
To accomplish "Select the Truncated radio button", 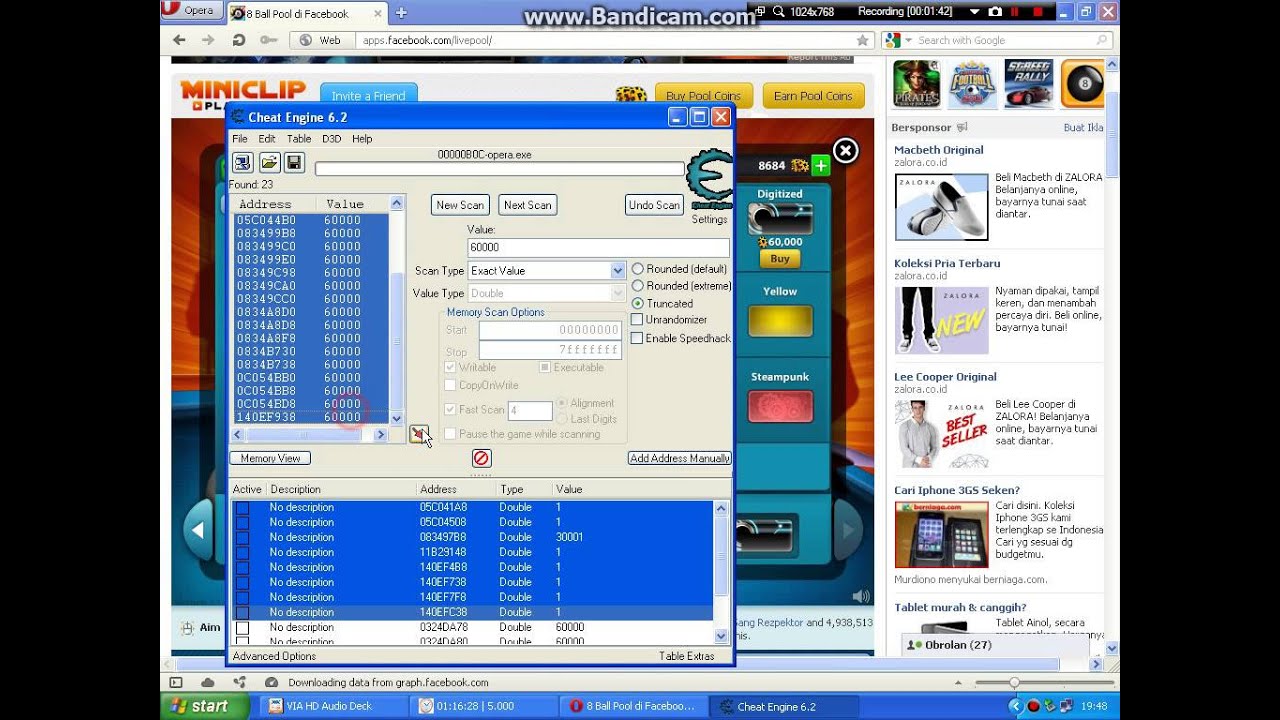I will pyautogui.click(x=637, y=303).
